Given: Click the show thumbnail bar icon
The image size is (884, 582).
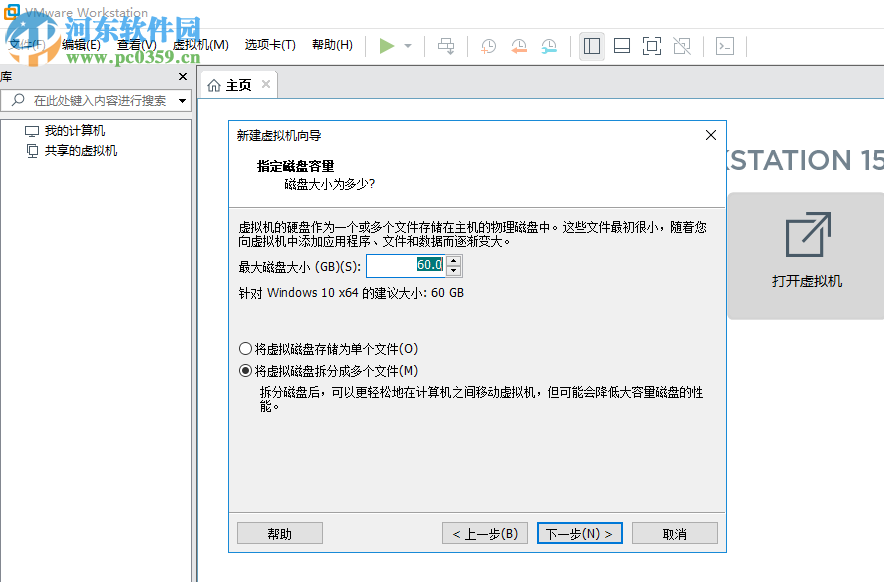Looking at the screenshot, I should [621, 45].
